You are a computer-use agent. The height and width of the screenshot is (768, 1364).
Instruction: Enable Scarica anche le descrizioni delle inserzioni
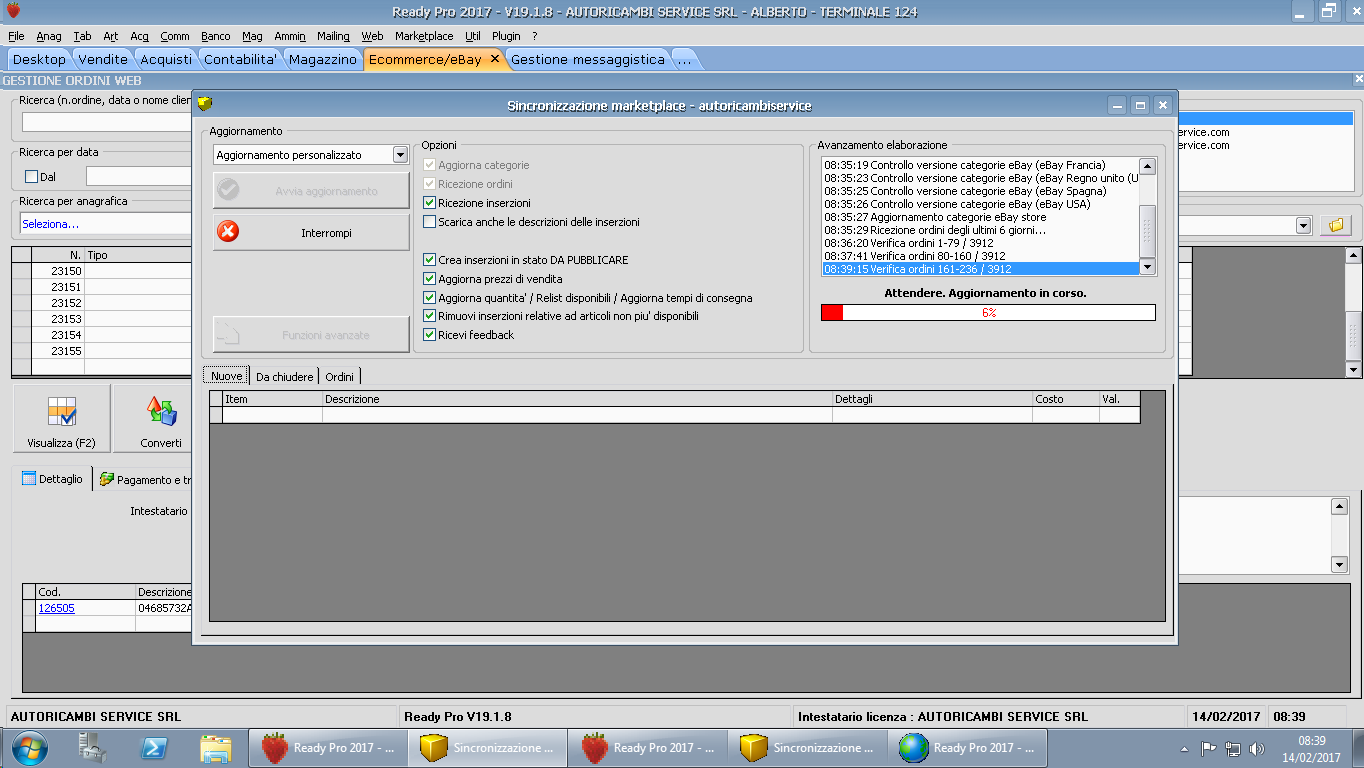430,222
